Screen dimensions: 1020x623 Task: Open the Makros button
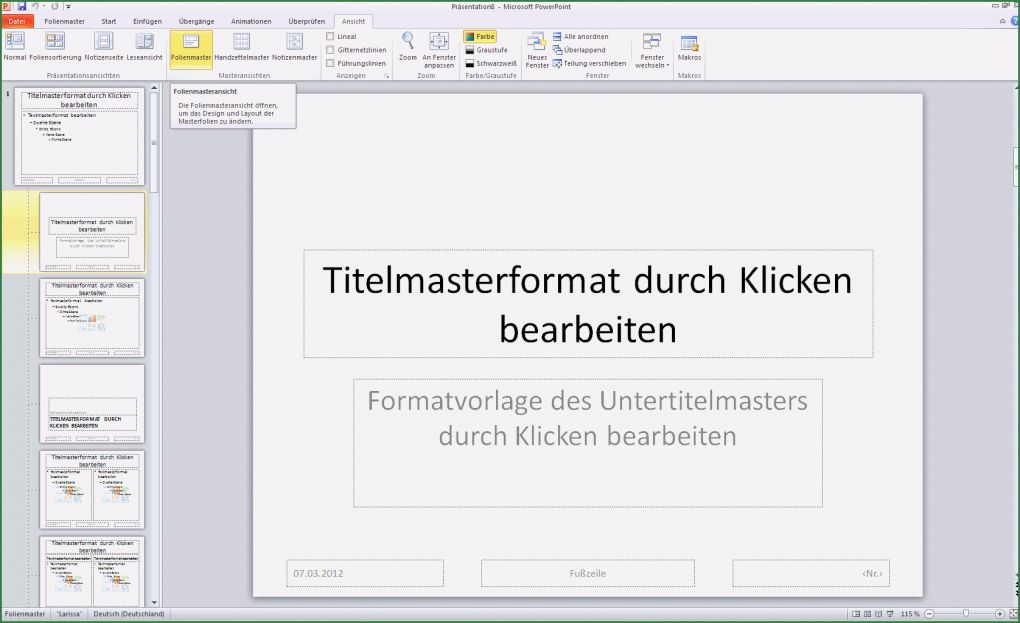[x=689, y=47]
